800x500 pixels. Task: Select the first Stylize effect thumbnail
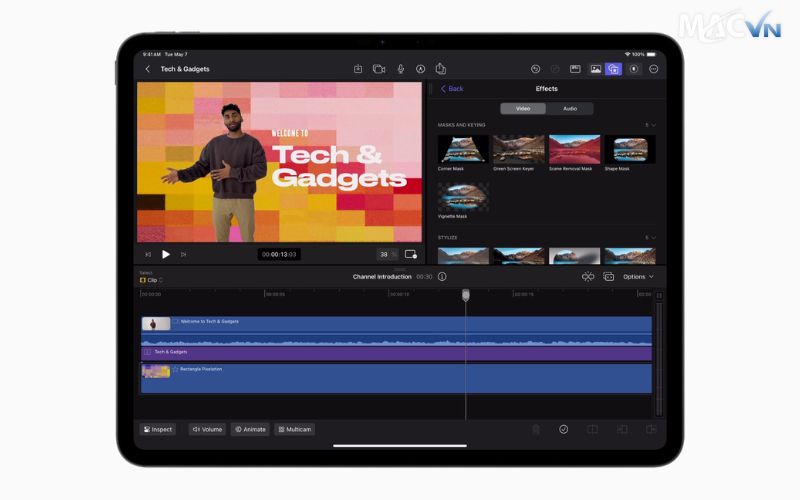coord(463,256)
